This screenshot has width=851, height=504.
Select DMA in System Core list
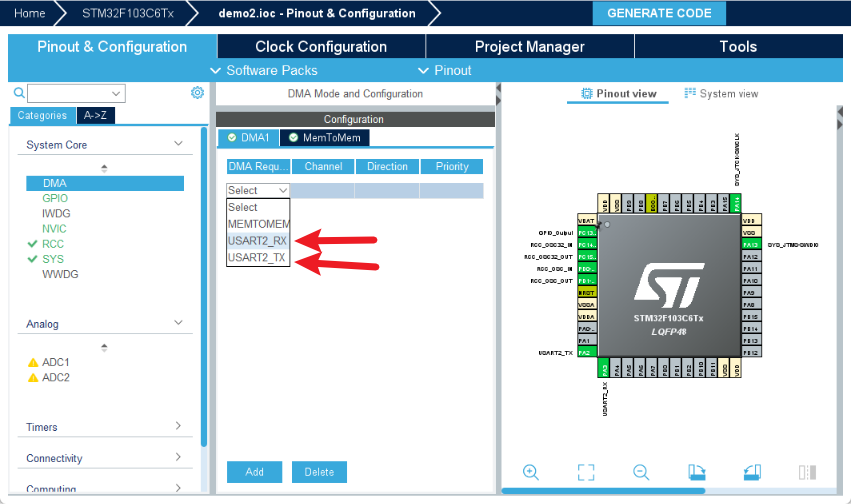[105, 183]
